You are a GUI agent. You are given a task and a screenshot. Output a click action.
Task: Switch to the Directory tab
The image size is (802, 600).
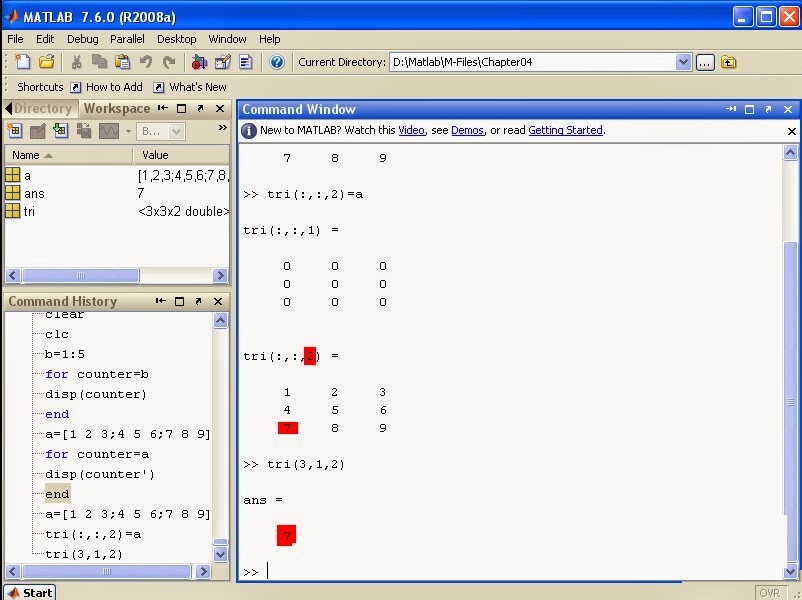(42, 108)
